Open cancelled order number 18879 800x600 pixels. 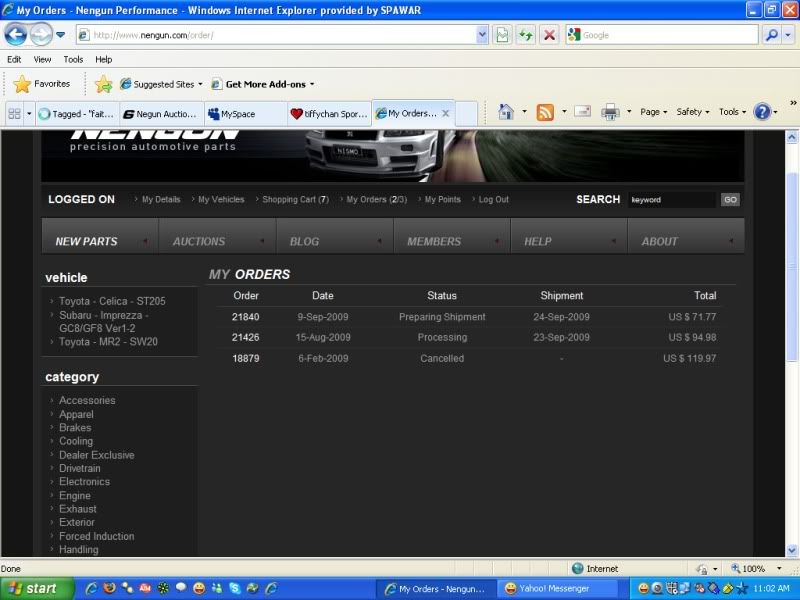[x=245, y=358]
